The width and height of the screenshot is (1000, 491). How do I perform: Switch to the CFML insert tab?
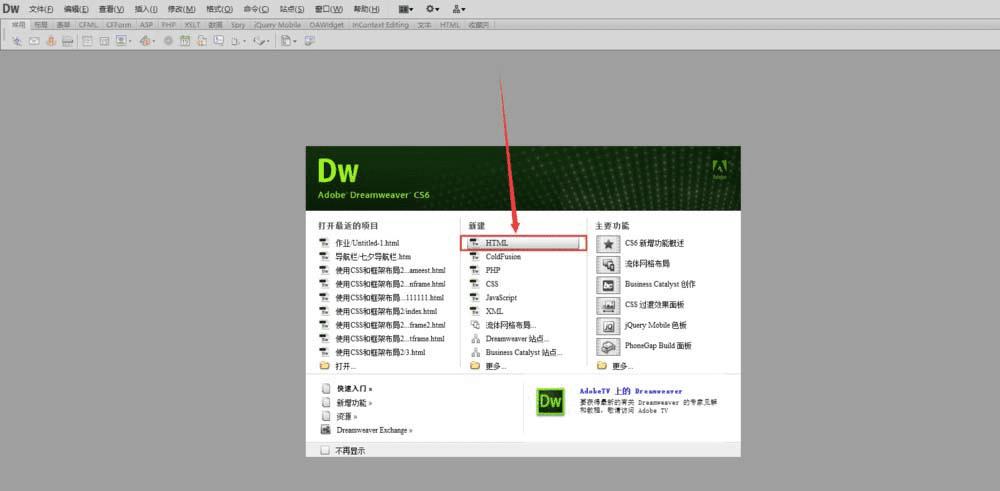point(87,25)
